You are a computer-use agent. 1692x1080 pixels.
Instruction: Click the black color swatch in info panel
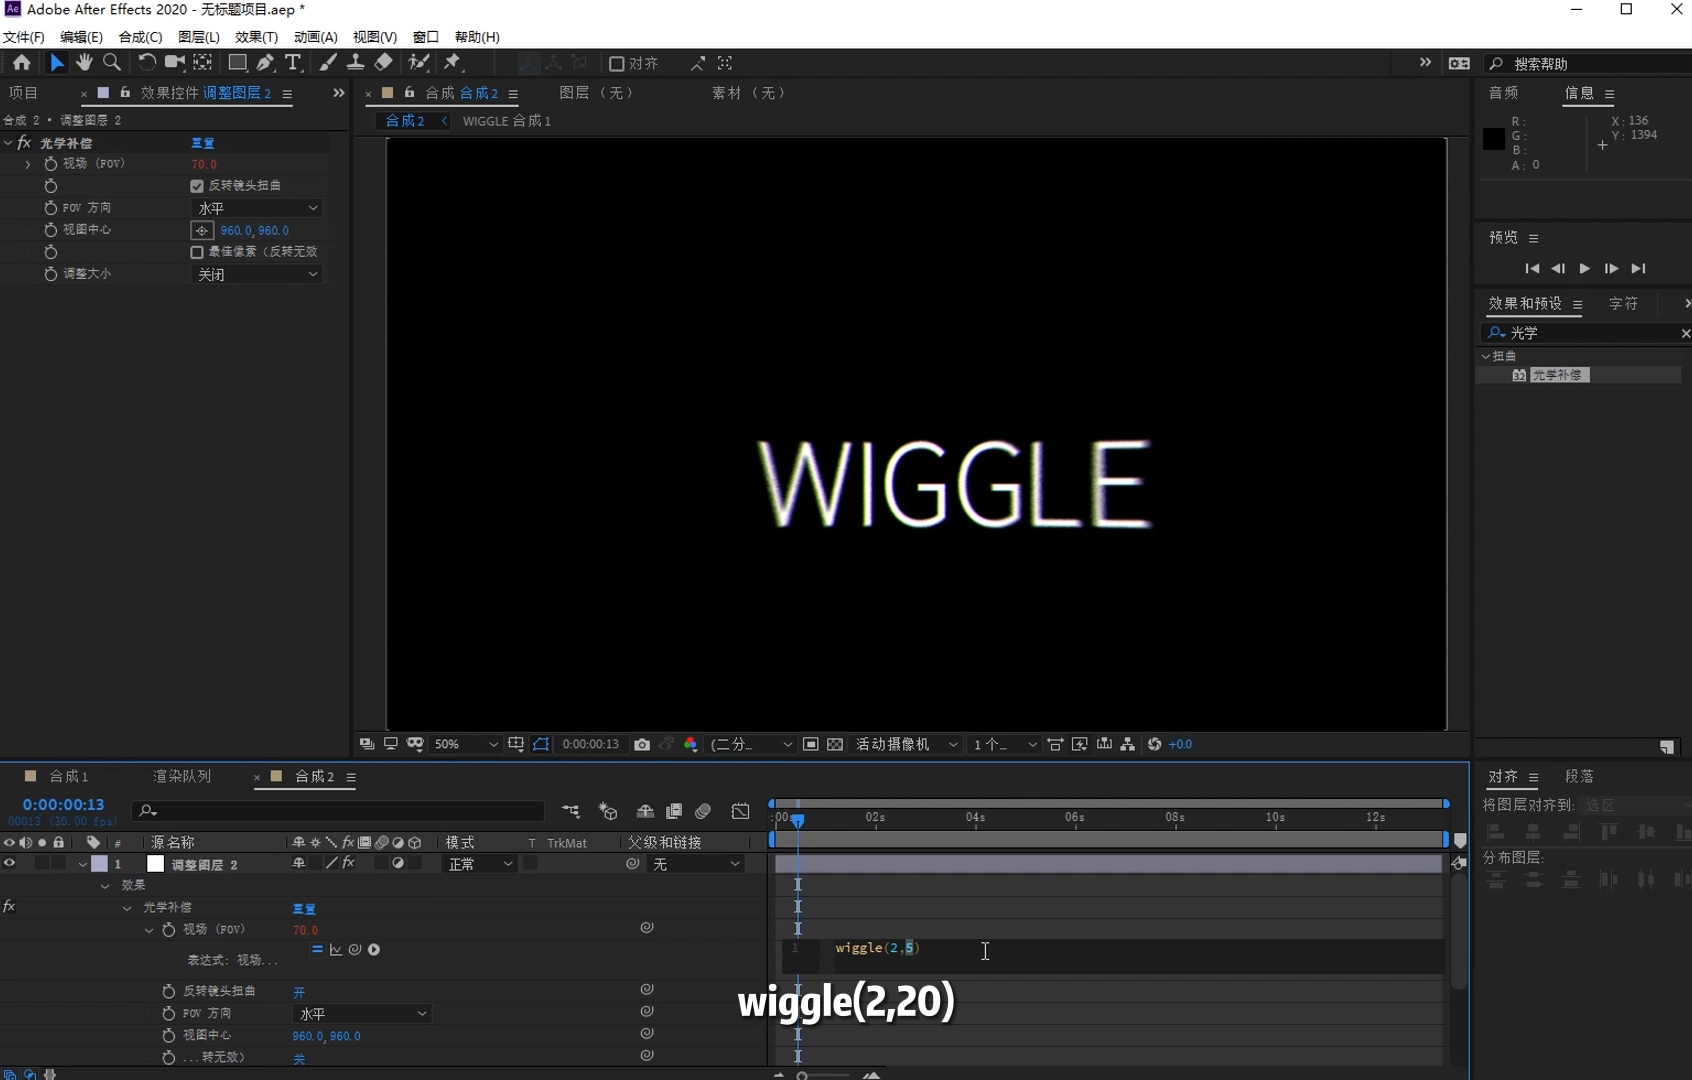pos(1493,139)
